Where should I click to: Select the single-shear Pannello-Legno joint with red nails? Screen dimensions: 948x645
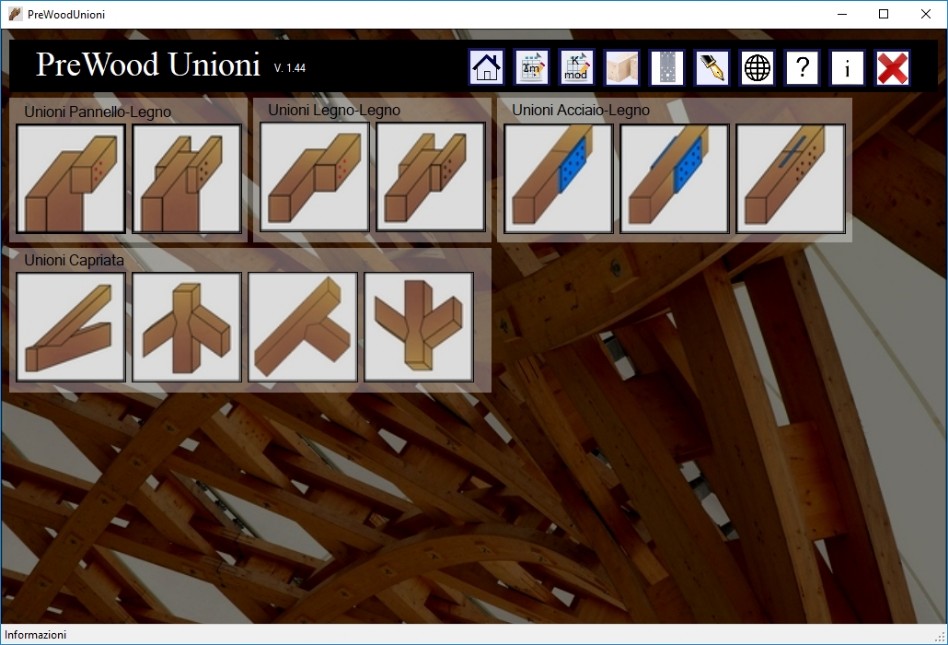(x=71, y=178)
